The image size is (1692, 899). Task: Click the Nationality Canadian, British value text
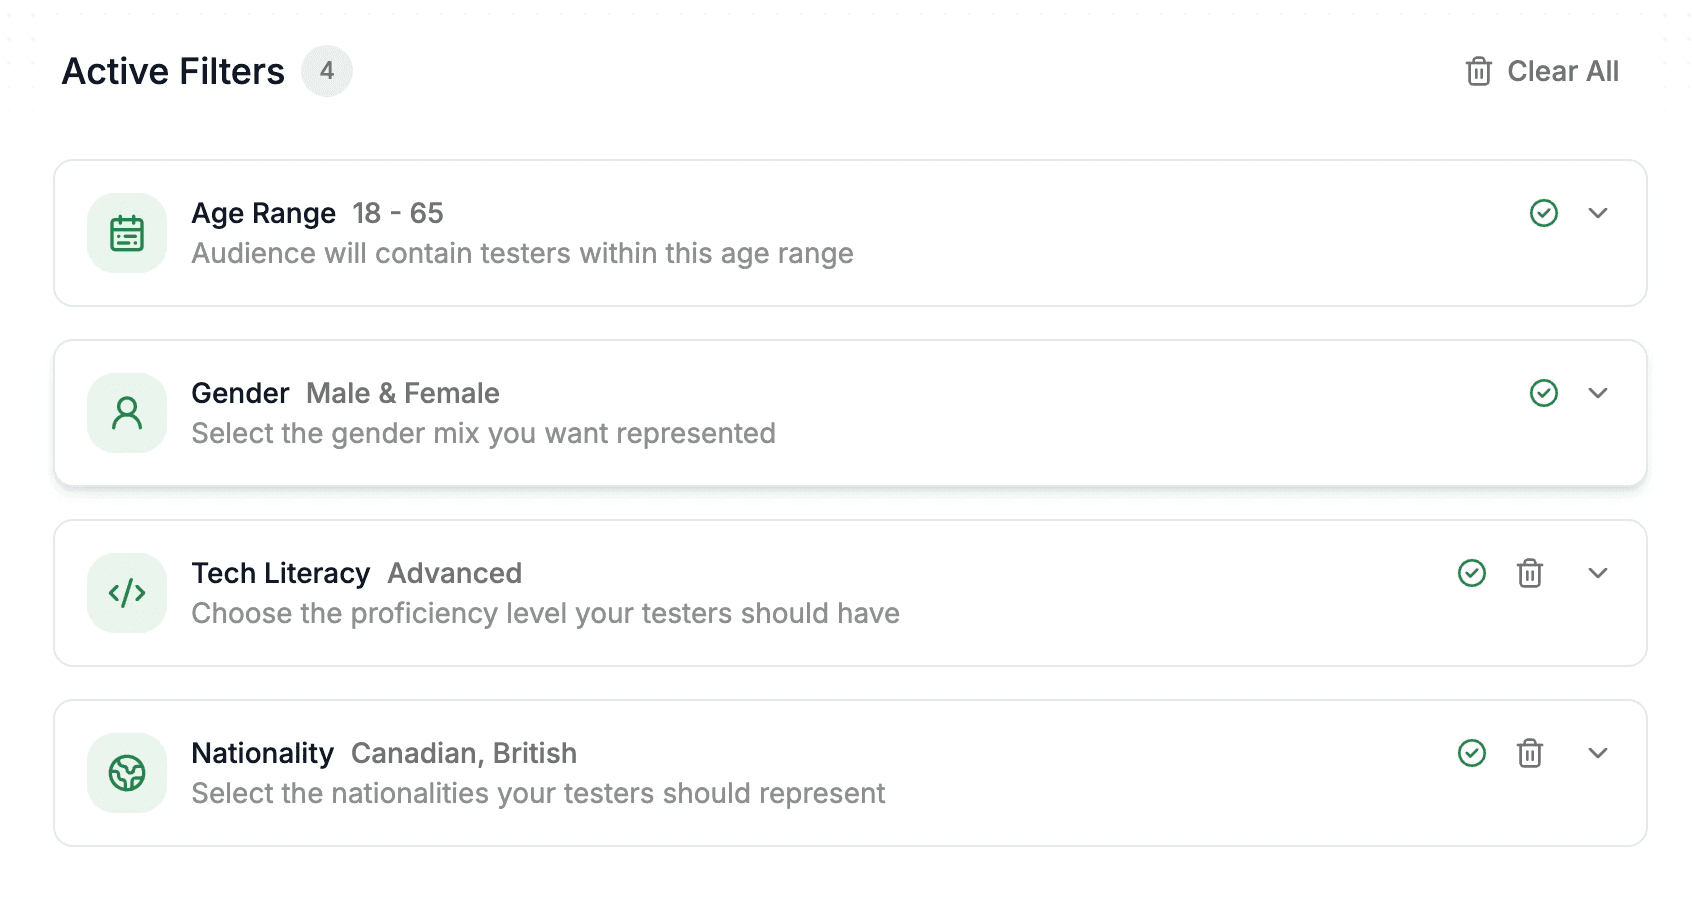pos(464,753)
